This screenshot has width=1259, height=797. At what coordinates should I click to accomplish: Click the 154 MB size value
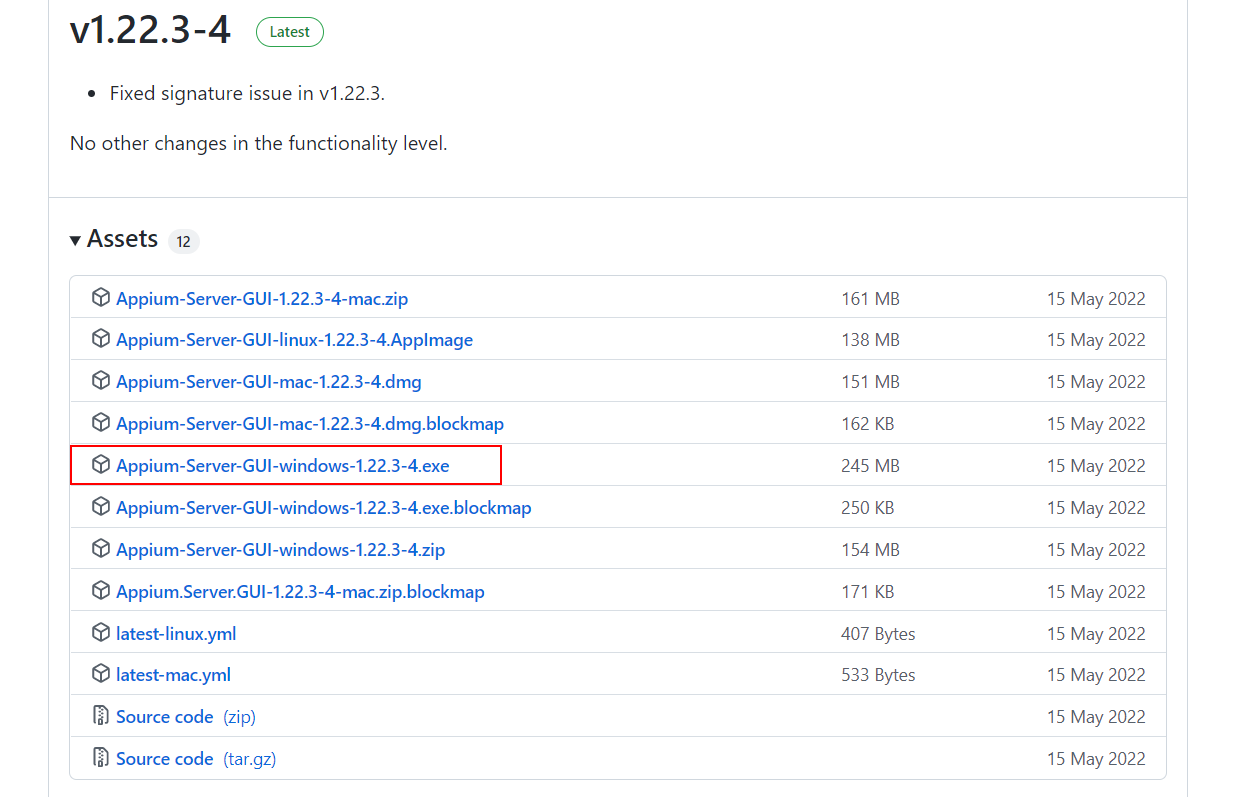[870, 550]
